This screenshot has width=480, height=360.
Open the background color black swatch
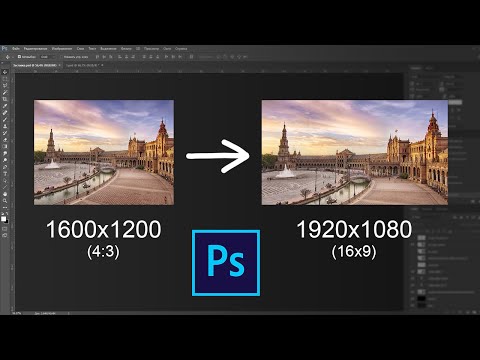7,222
